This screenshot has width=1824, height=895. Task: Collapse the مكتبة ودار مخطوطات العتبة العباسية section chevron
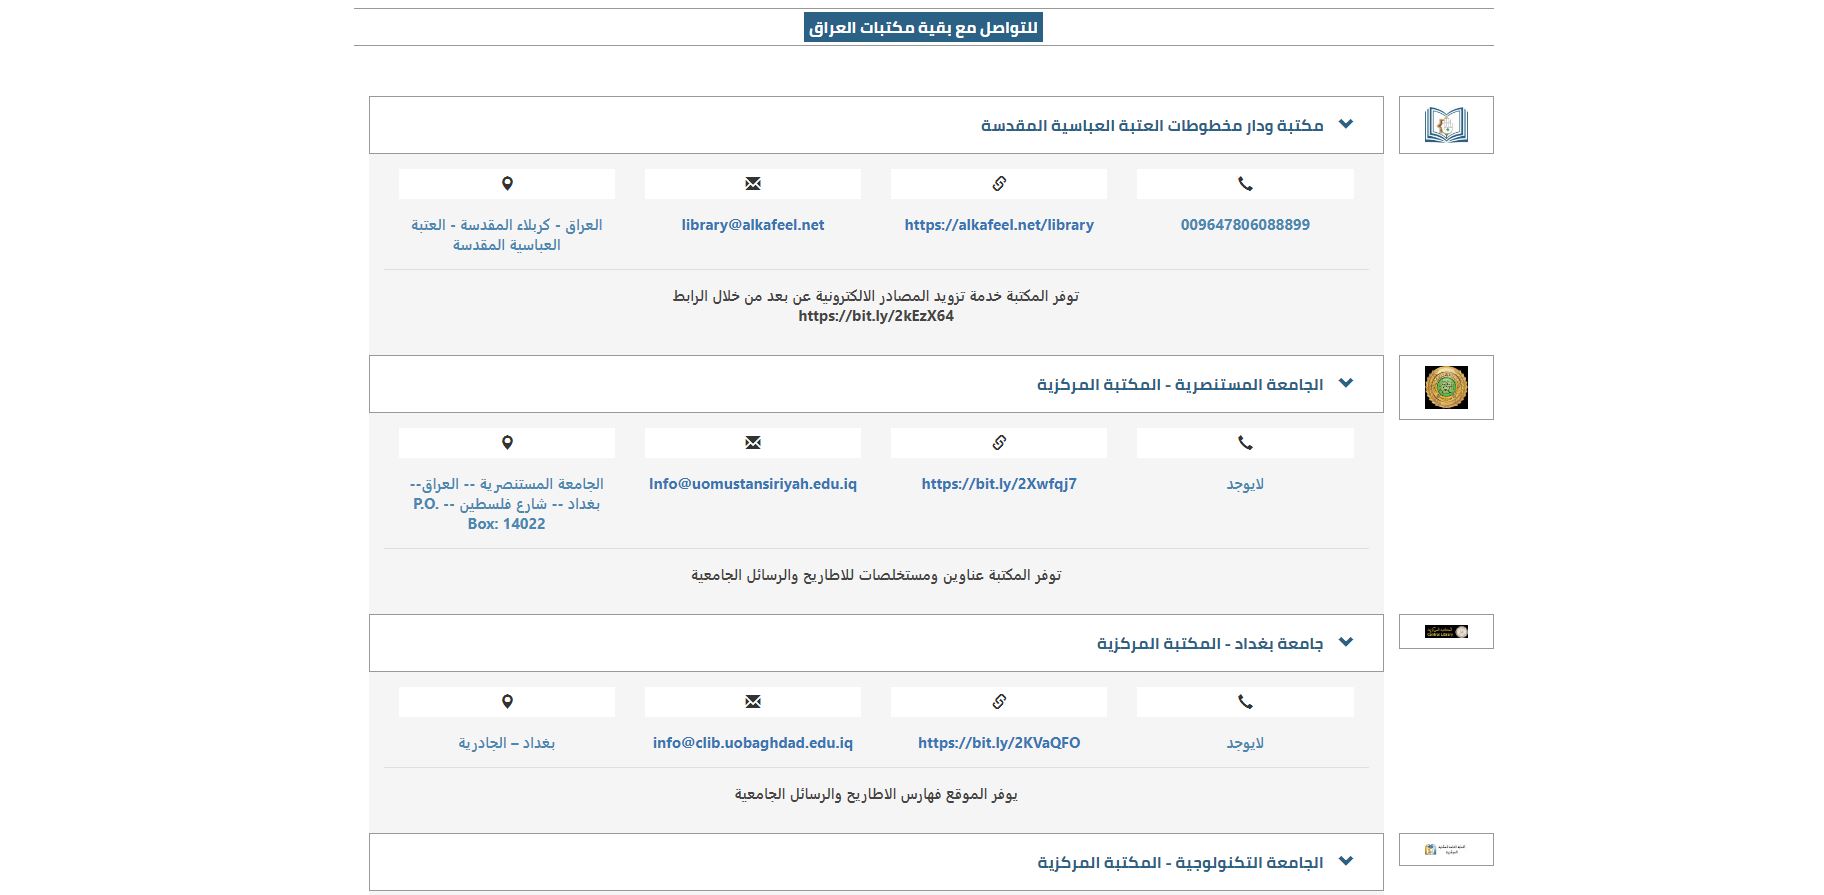point(1346,124)
